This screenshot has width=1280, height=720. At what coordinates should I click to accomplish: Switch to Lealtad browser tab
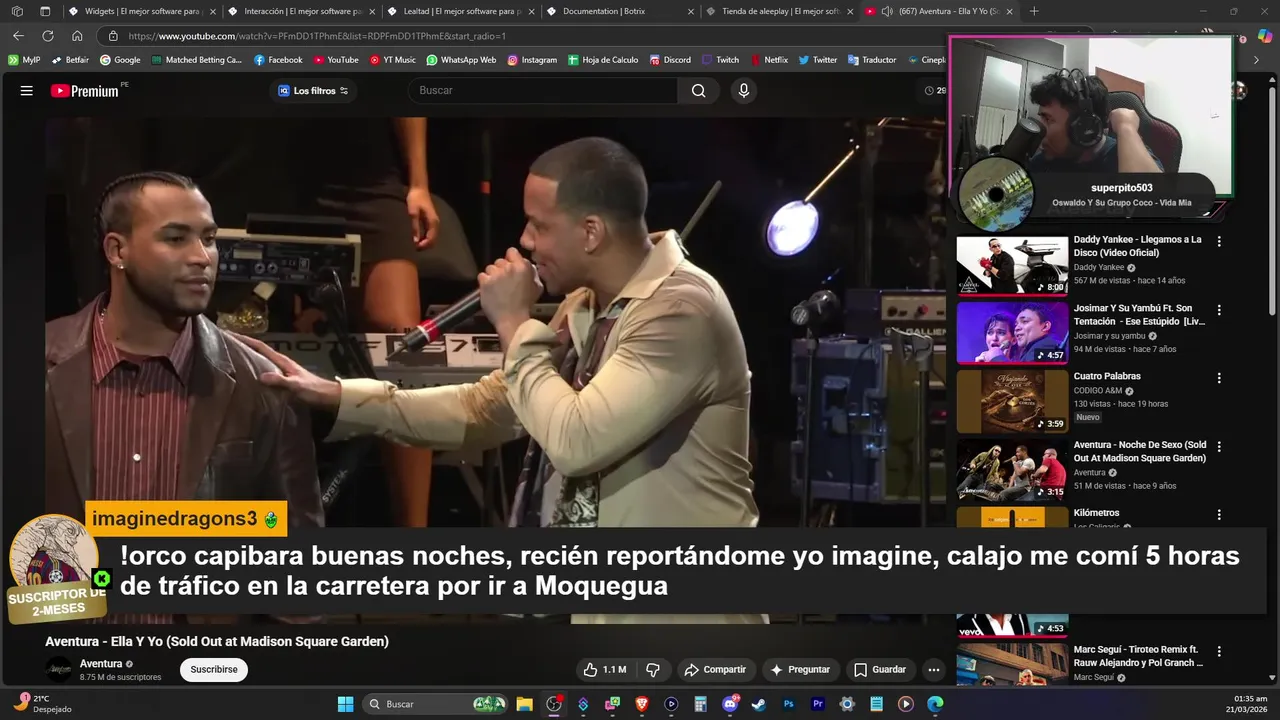pos(458,11)
